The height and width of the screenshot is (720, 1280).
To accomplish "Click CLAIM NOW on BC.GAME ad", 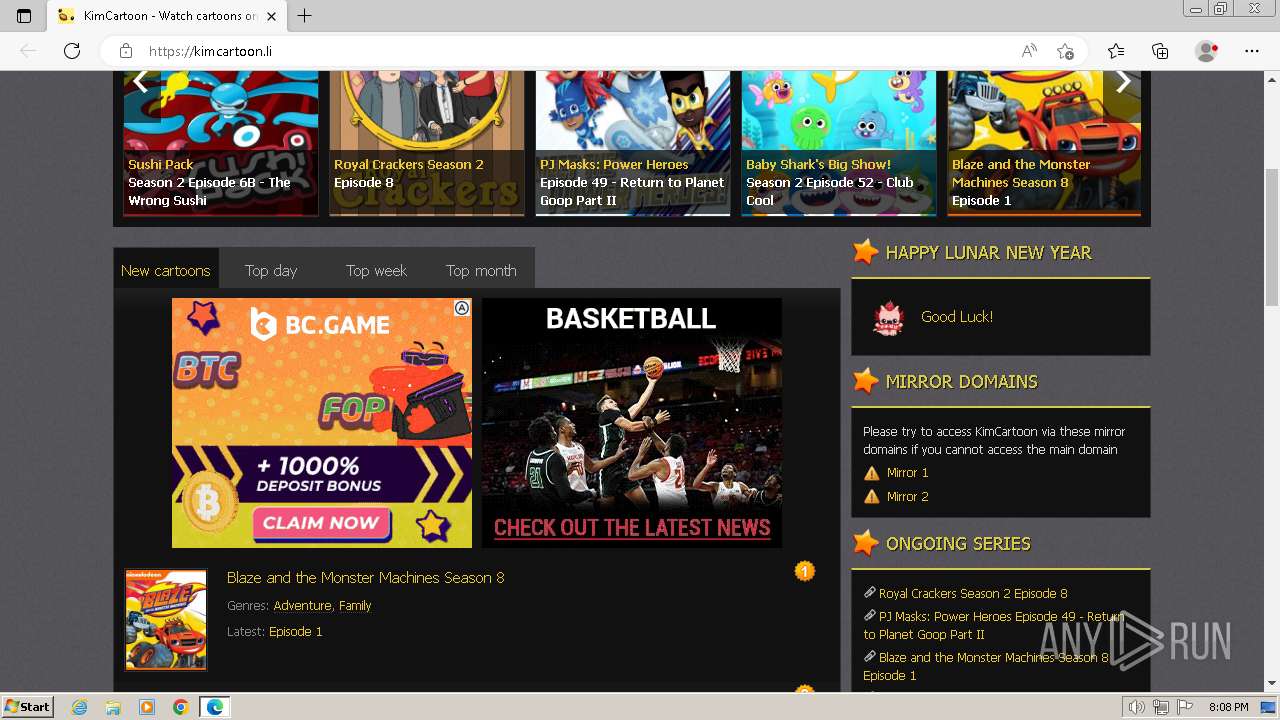I will pos(320,523).
